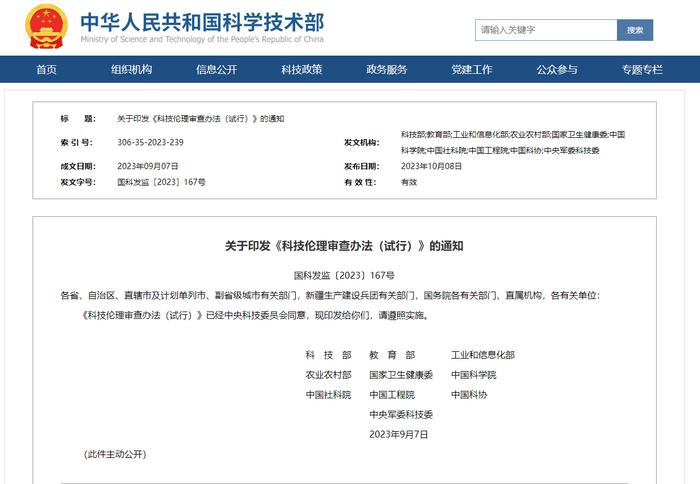
Task: Open the 组织机构 menu item
Action: click(132, 70)
